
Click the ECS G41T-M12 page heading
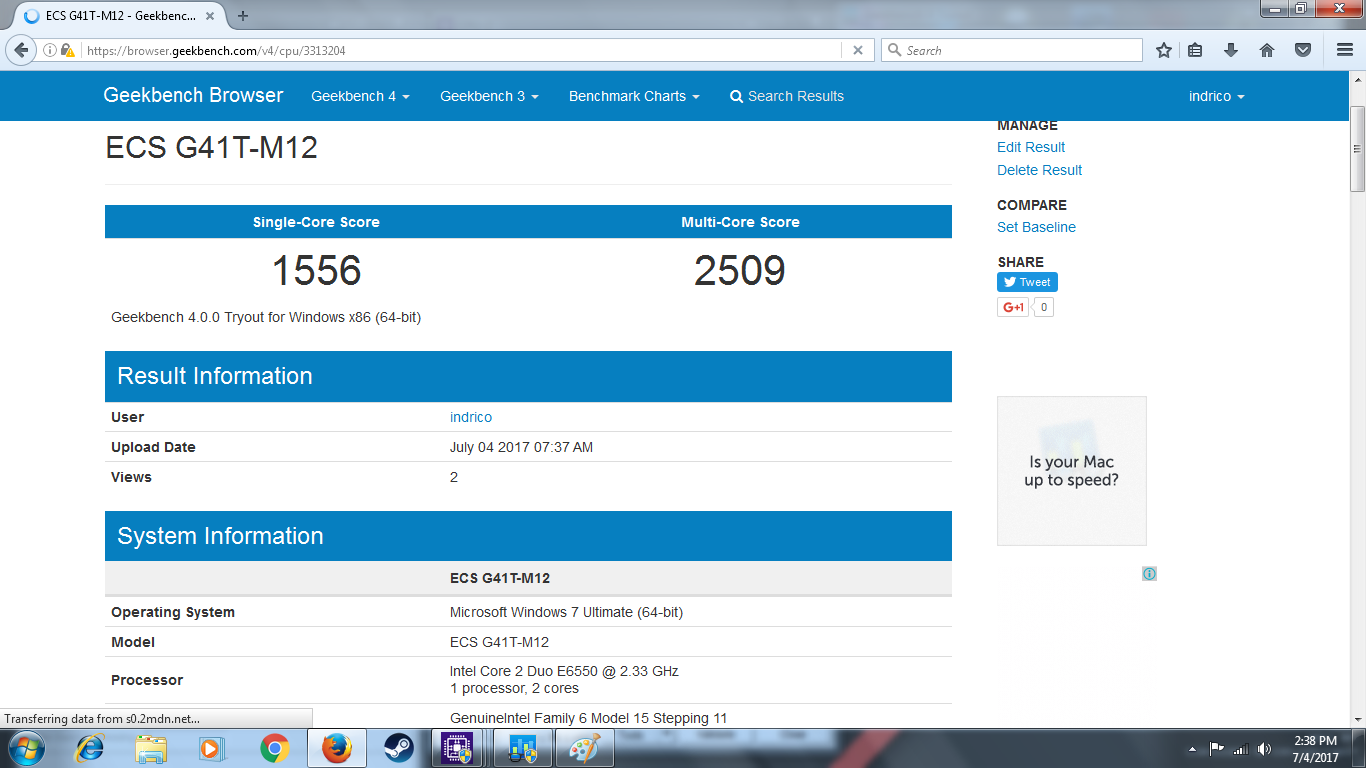[x=211, y=148]
